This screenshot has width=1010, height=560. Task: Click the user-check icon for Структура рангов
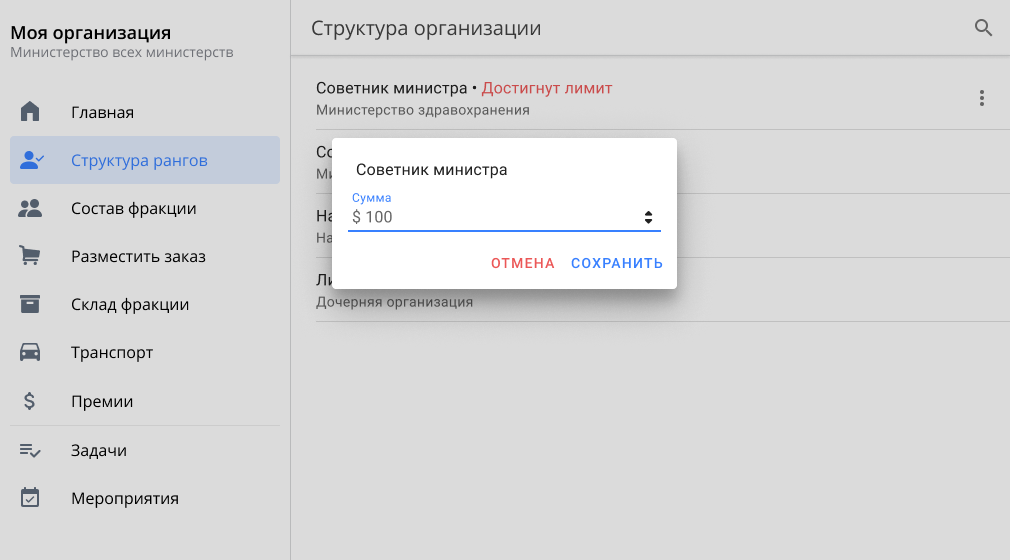(31, 160)
